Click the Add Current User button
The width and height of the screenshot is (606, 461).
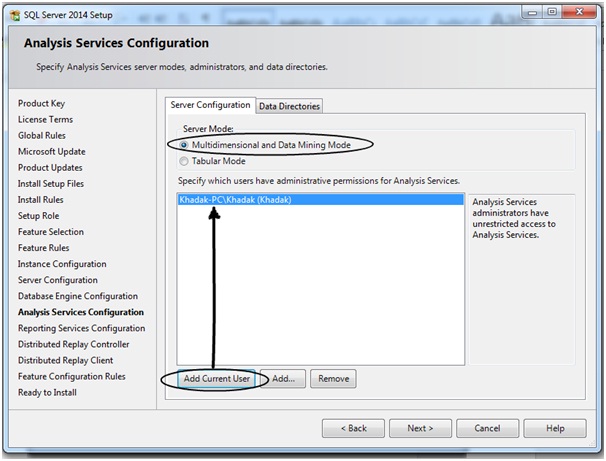pyautogui.click(x=216, y=379)
